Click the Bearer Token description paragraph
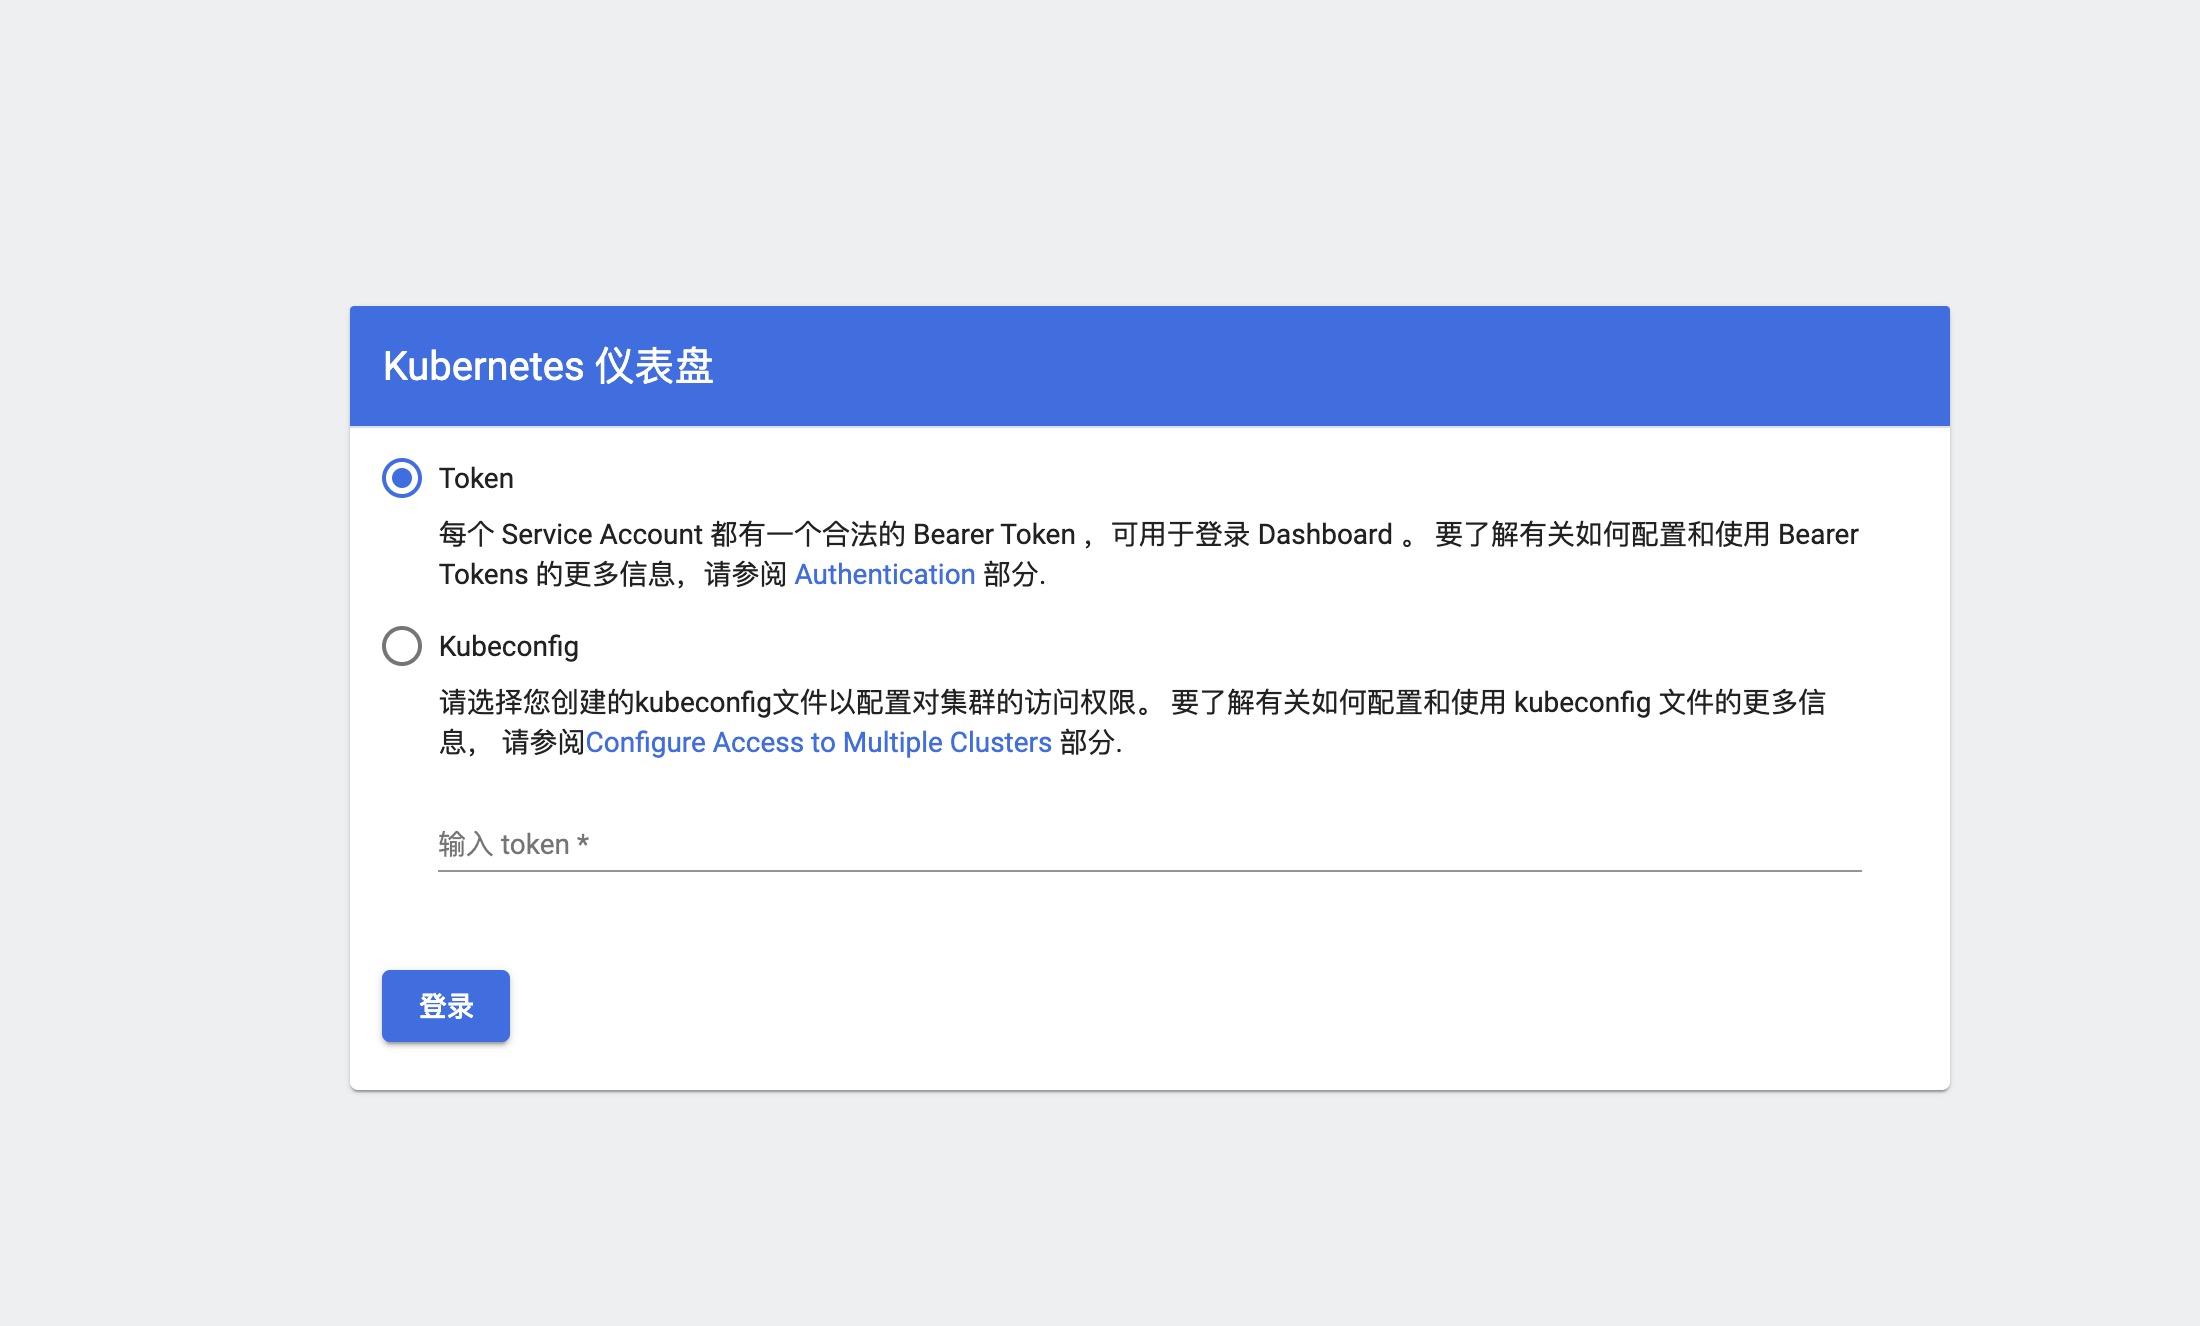 tap(1100, 554)
